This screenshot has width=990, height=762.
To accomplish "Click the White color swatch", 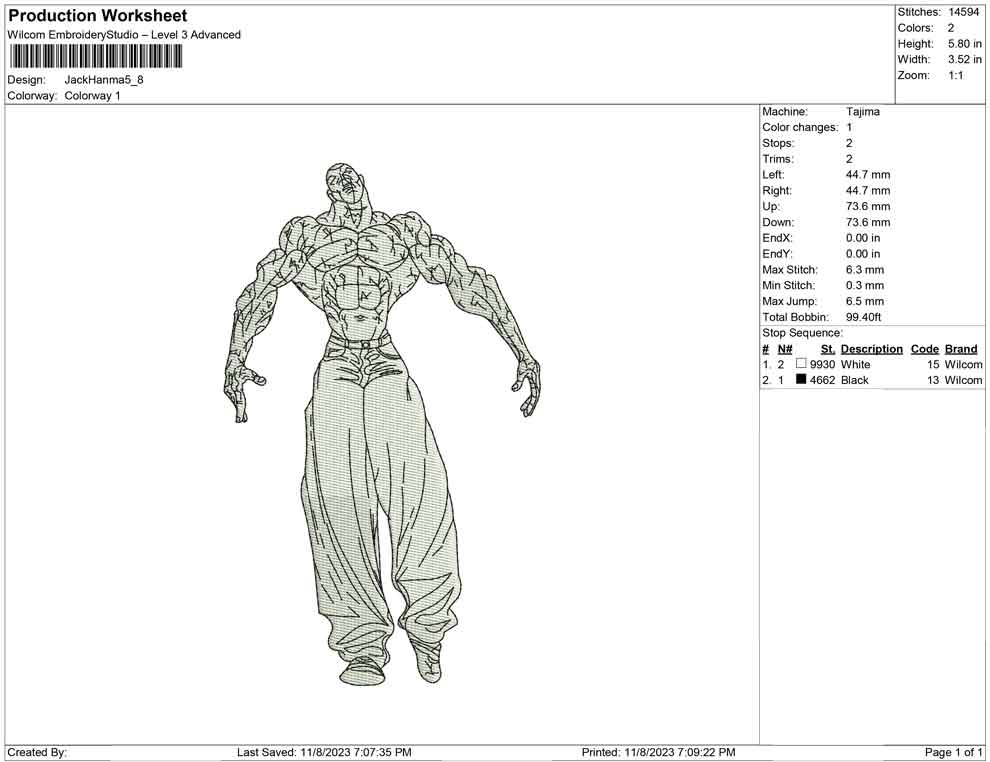I will coord(801,364).
